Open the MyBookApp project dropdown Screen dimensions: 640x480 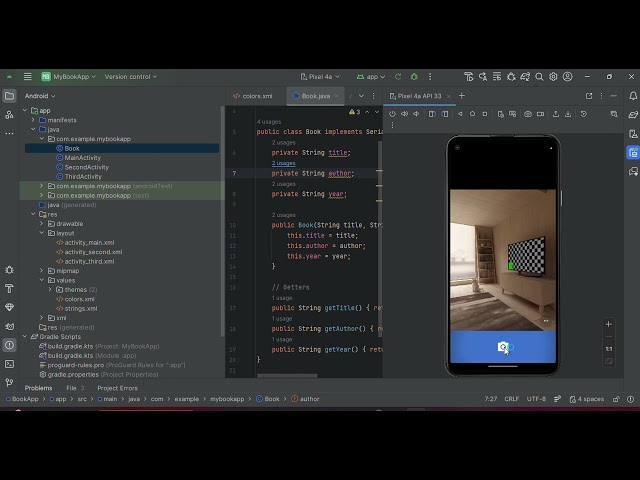point(69,77)
